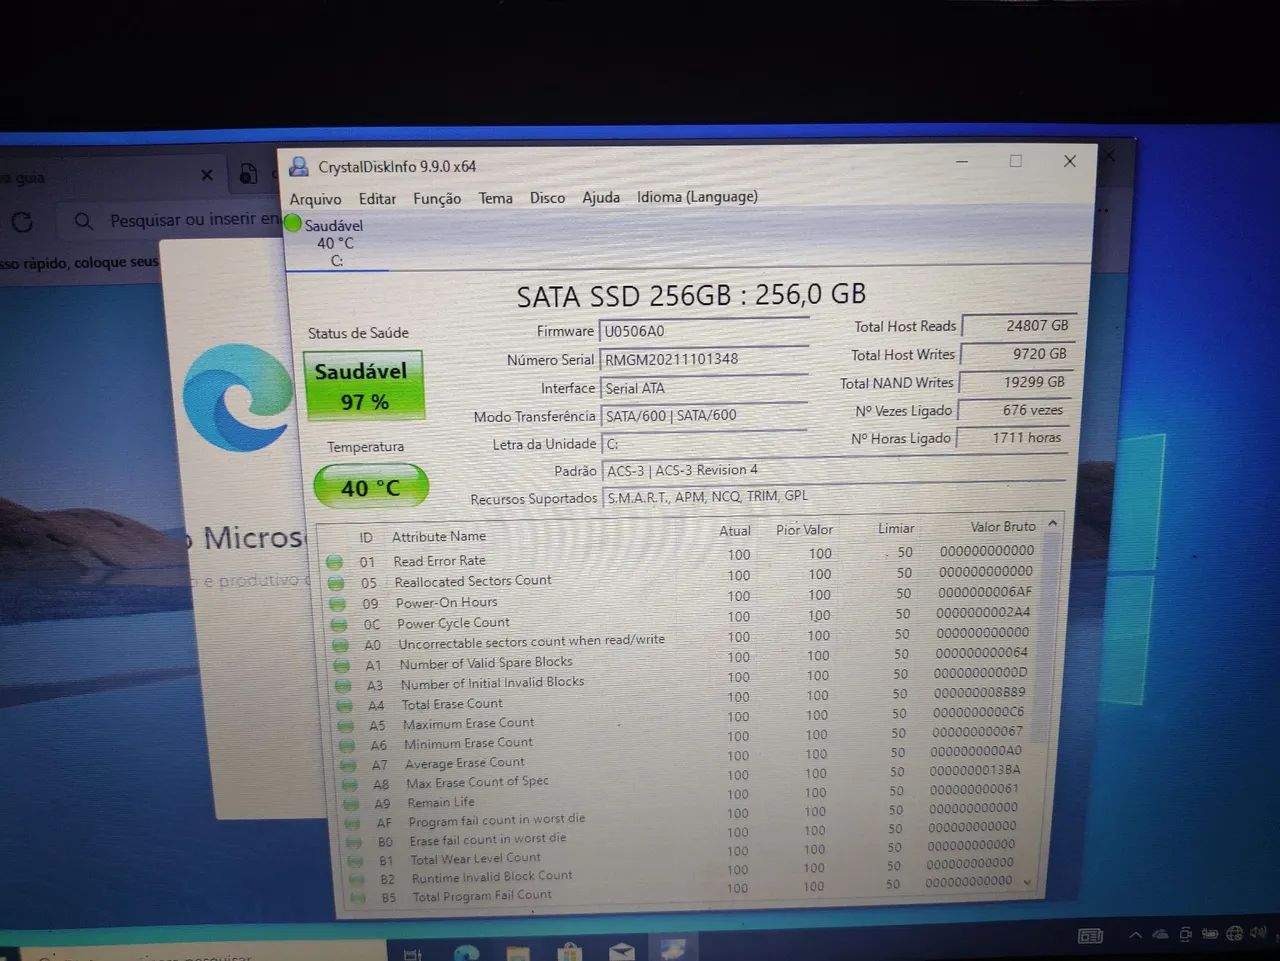Open the Mail app from the taskbar
The height and width of the screenshot is (961, 1280).
coord(621,952)
